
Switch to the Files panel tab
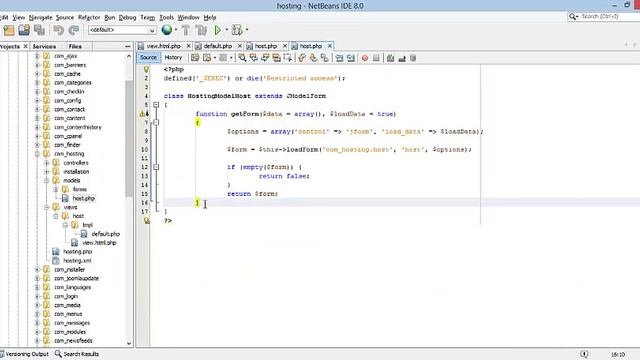tap(75, 47)
